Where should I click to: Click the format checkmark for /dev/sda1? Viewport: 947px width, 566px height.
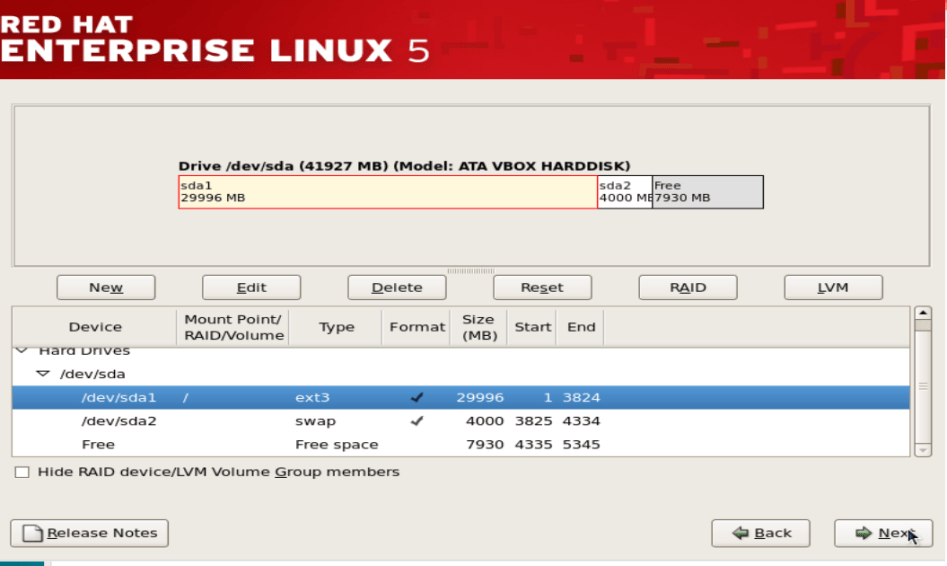coord(417,397)
